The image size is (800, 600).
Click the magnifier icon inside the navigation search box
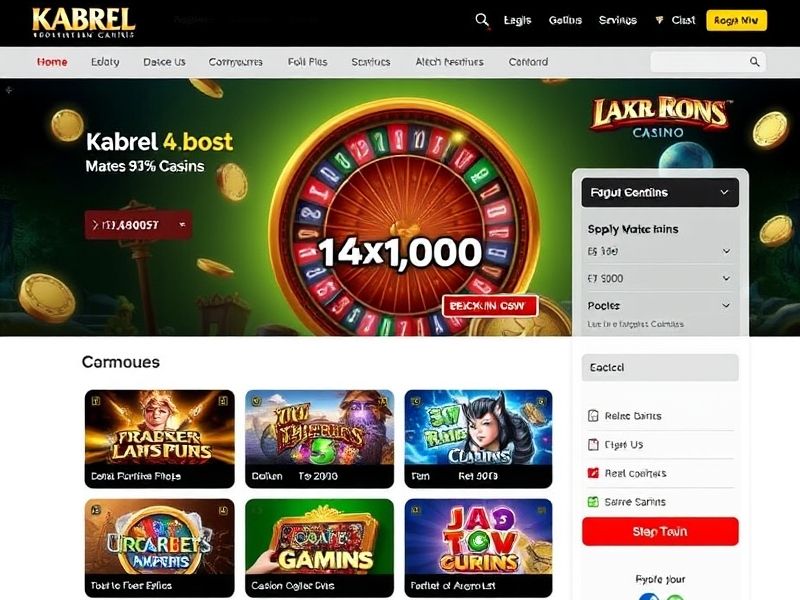[x=755, y=62]
